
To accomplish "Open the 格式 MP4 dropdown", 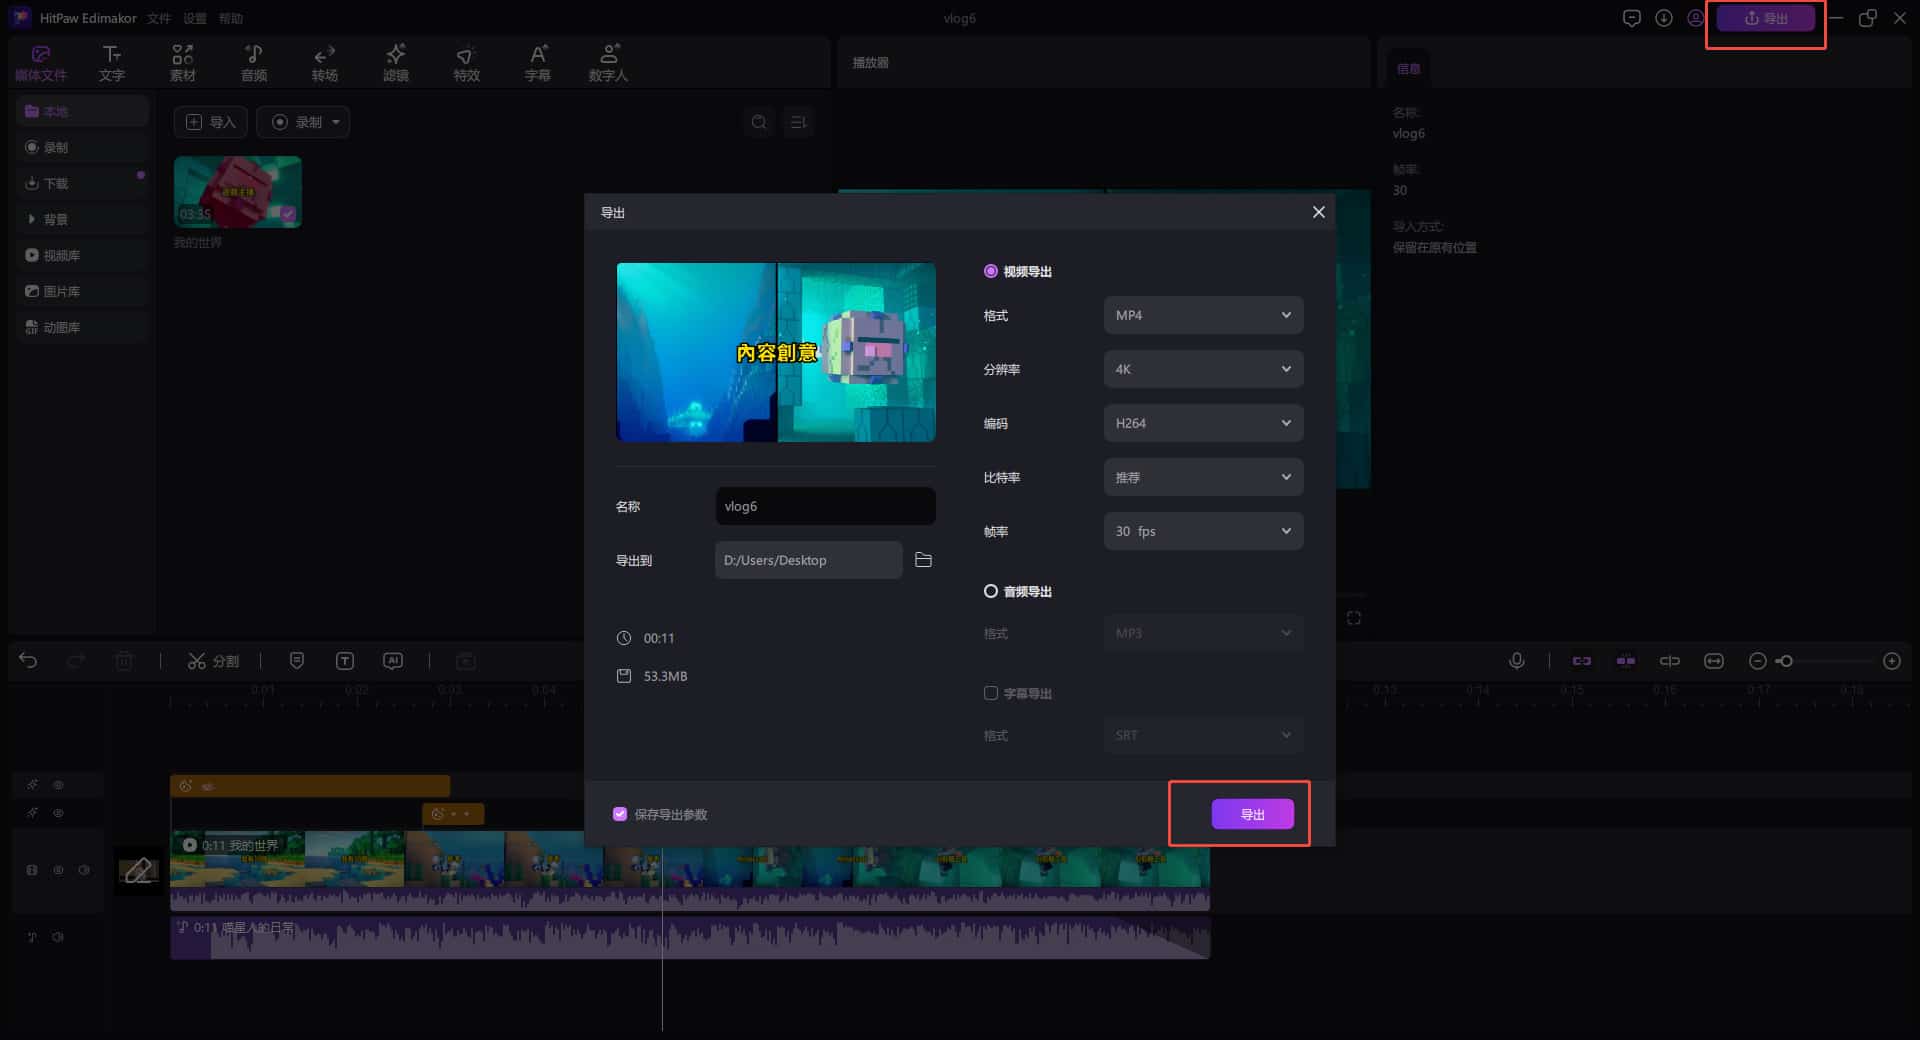I will point(1203,315).
